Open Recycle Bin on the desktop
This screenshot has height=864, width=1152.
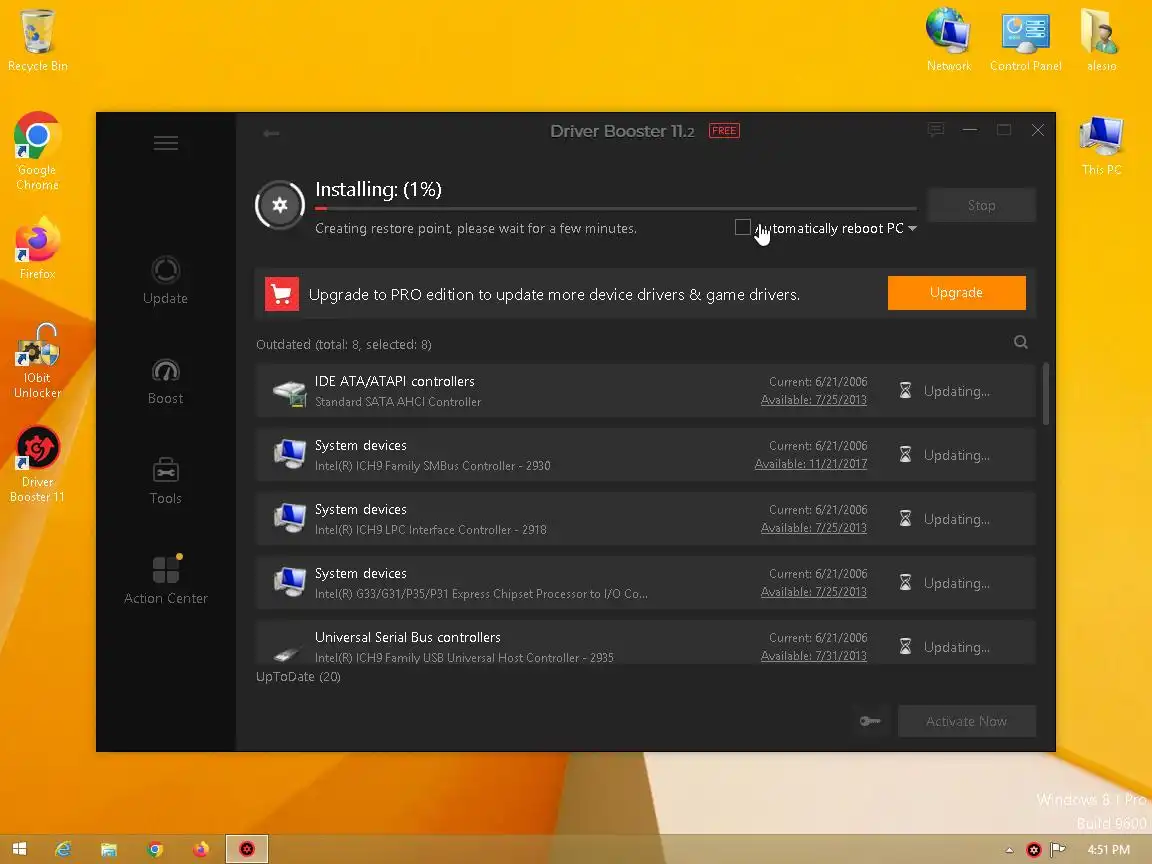pyautogui.click(x=37, y=40)
